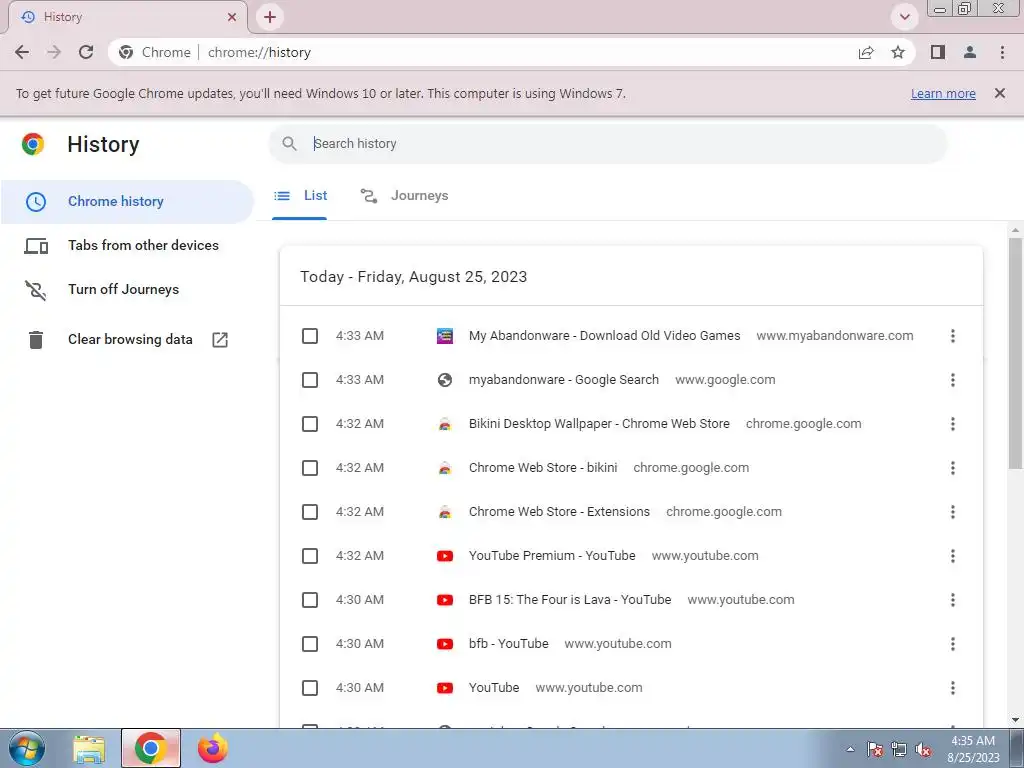This screenshot has width=1024, height=768.
Task: Open actions menu for My Abandonware entry
Action: (x=953, y=336)
